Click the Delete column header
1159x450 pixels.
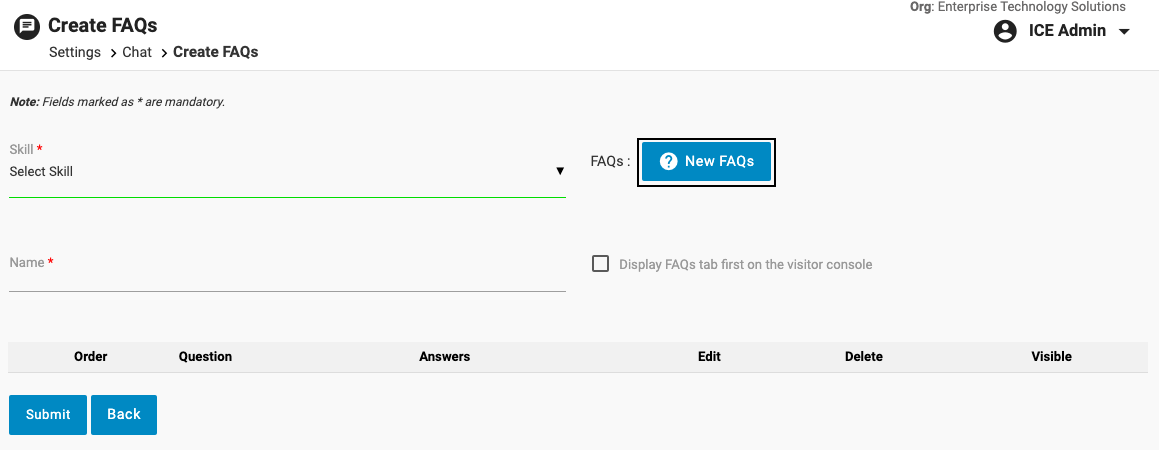tap(864, 356)
